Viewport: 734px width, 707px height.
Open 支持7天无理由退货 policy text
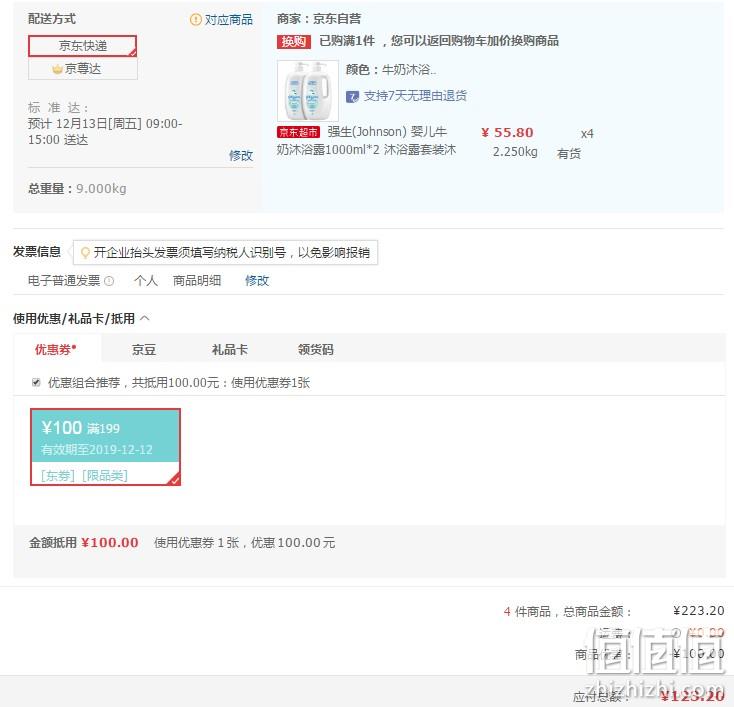click(415, 96)
